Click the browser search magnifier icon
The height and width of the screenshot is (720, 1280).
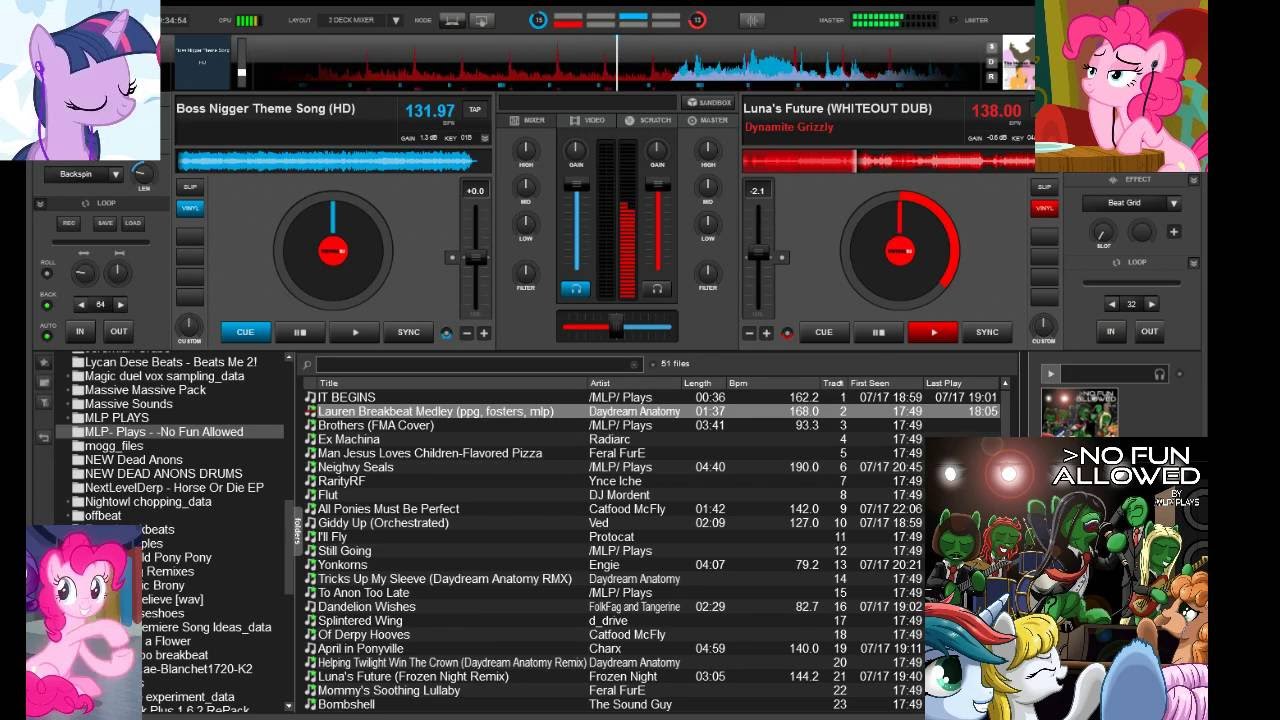pyautogui.click(x=308, y=365)
